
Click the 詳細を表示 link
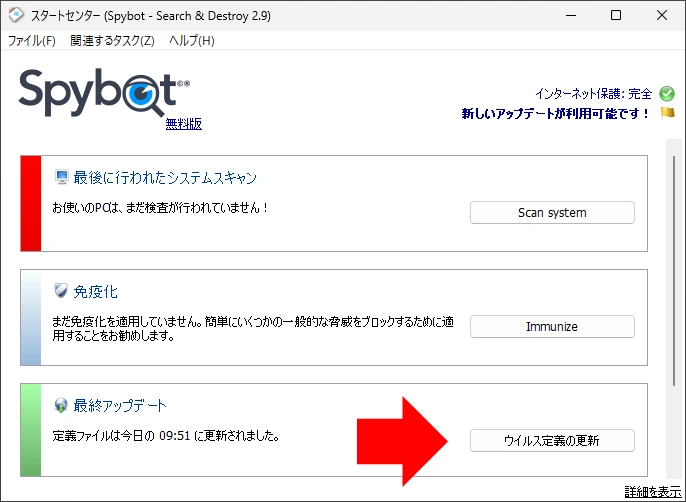pyautogui.click(x=653, y=491)
